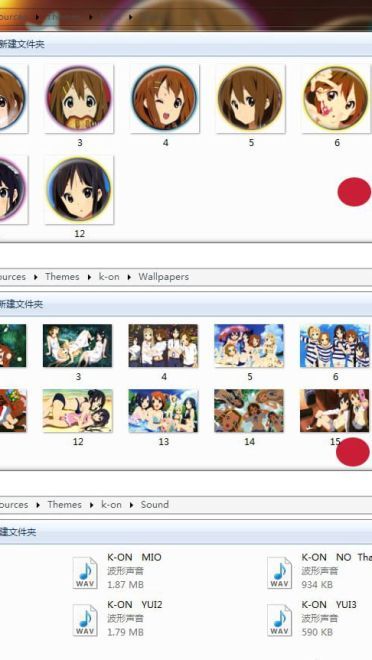This screenshot has width=372, height=660.
Task: Select avatar image 5 thumbnail
Action: [x=250, y=98]
